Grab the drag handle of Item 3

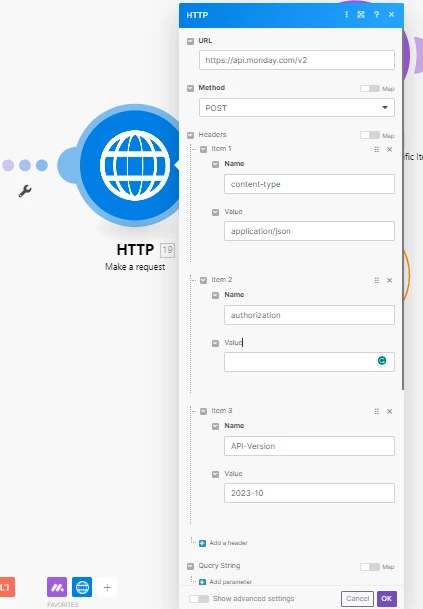tap(376, 411)
